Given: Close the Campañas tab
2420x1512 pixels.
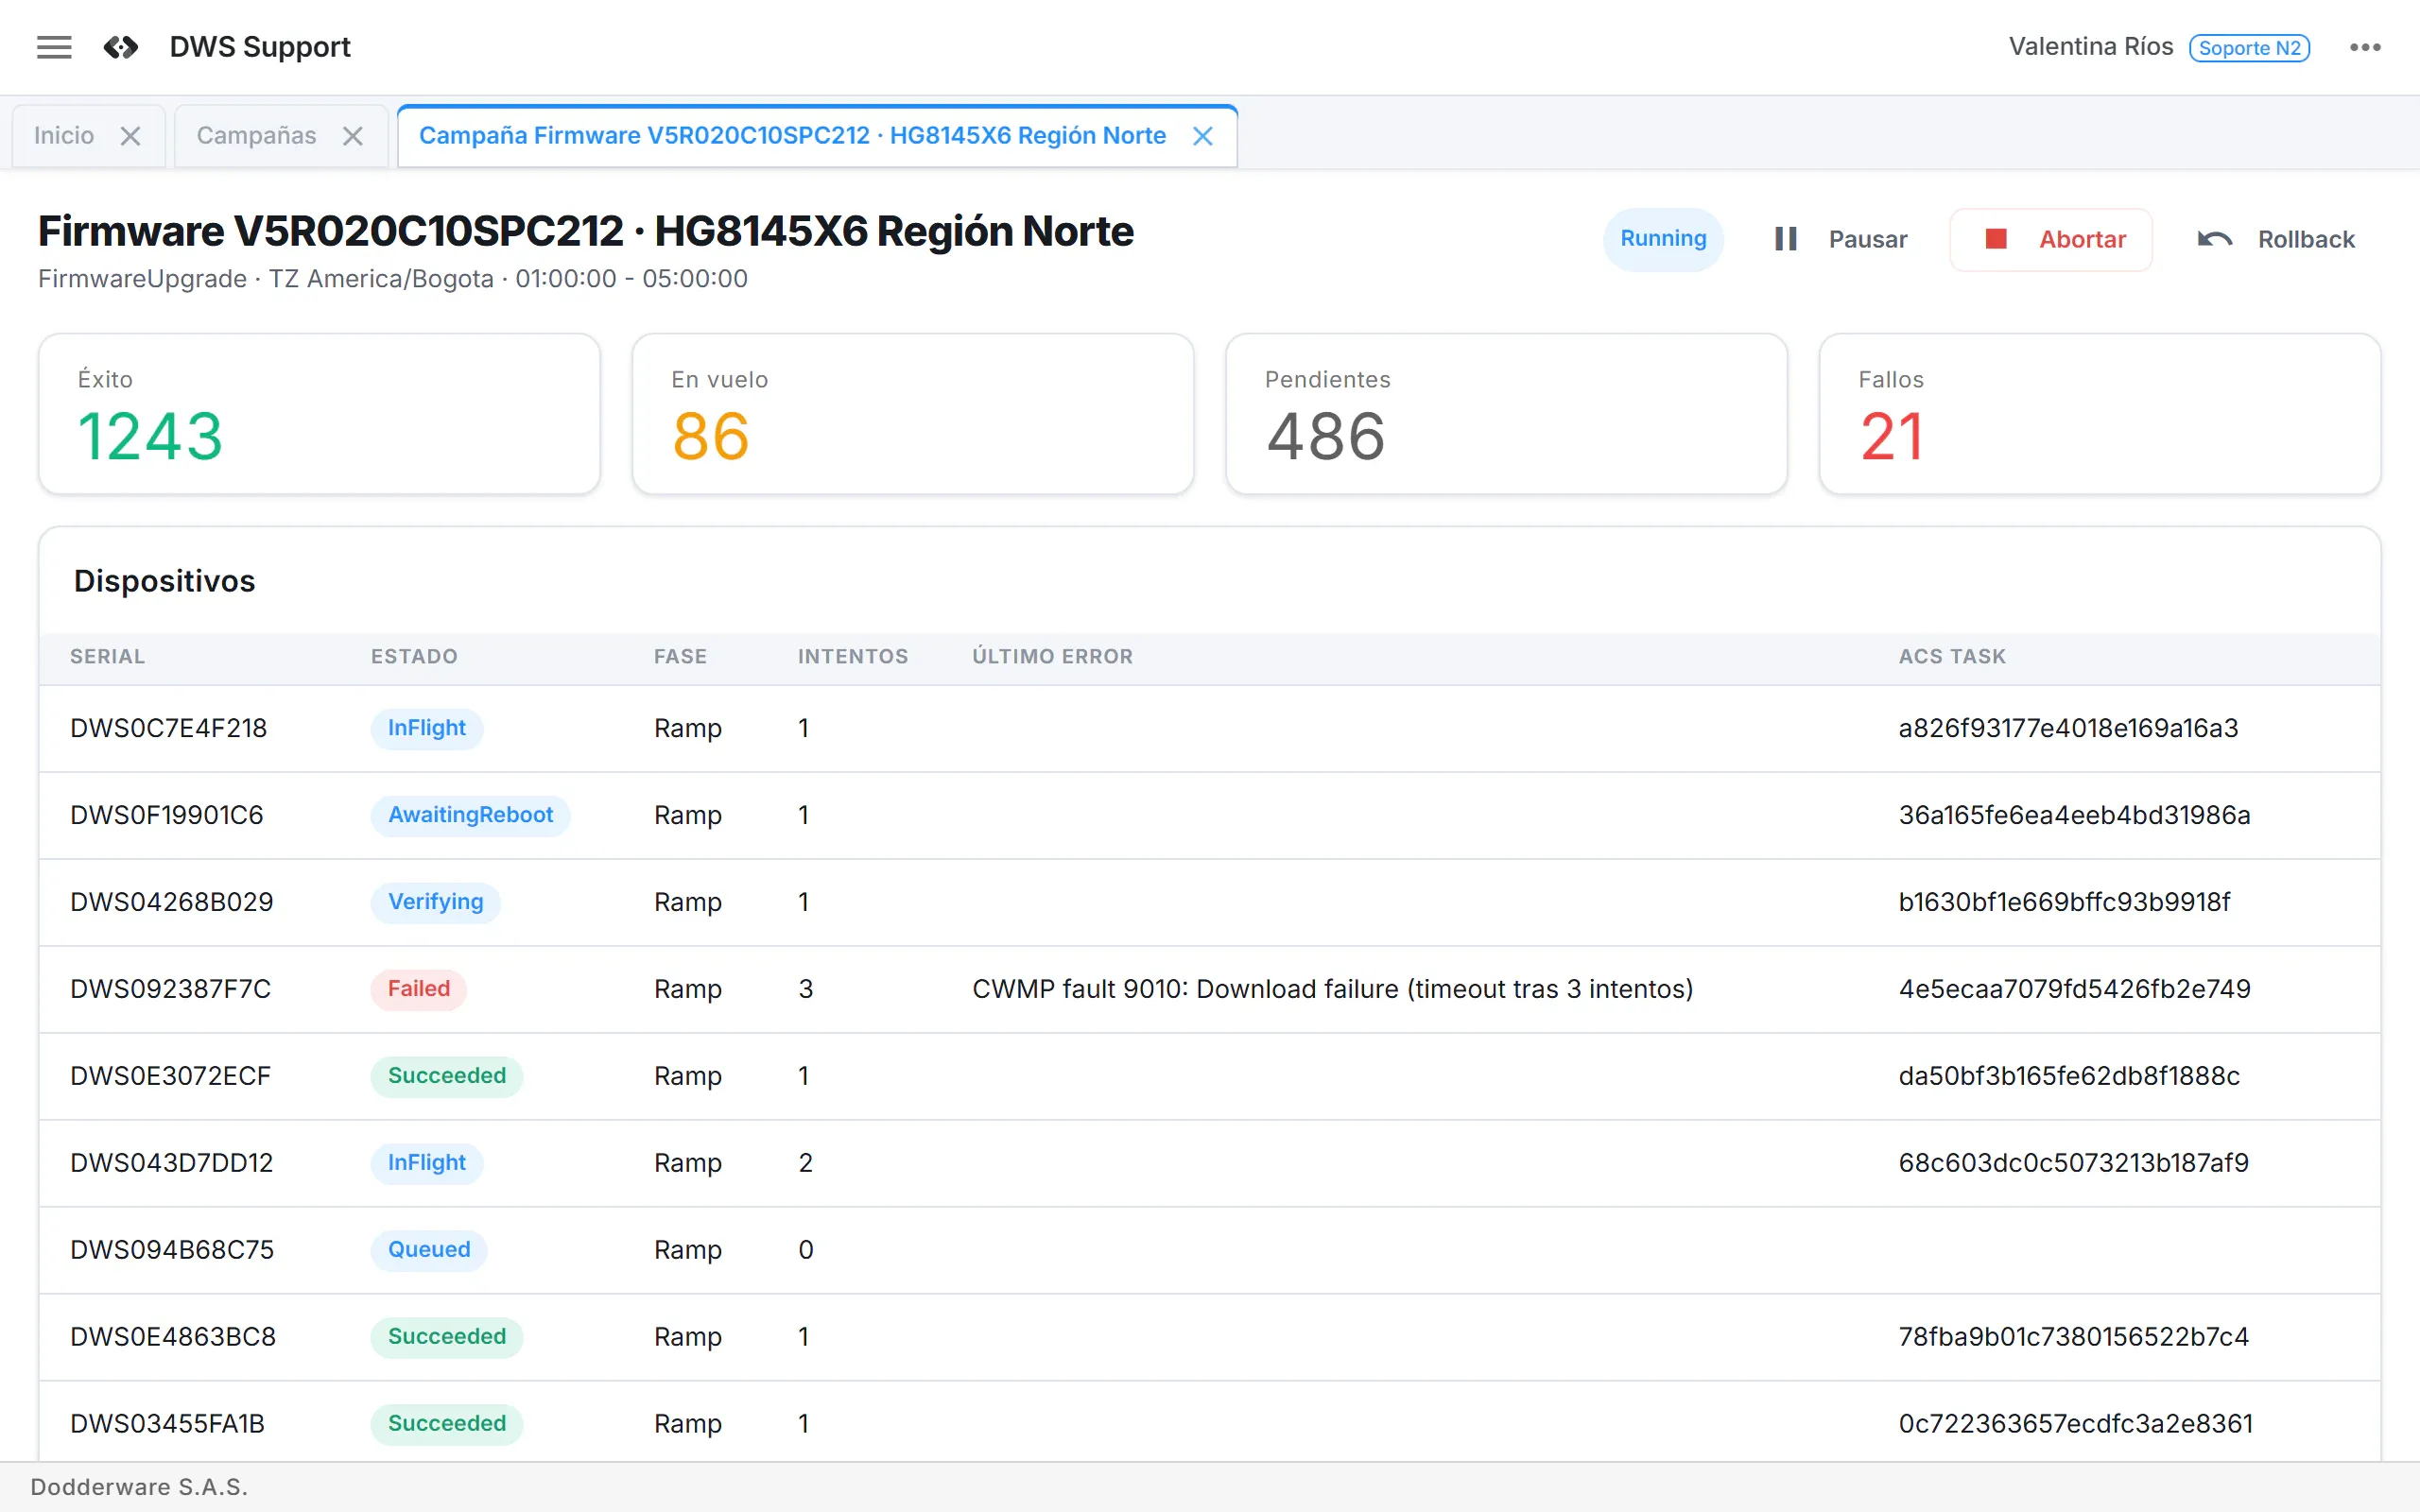Looking at the screenshot, I should (352, 136).
